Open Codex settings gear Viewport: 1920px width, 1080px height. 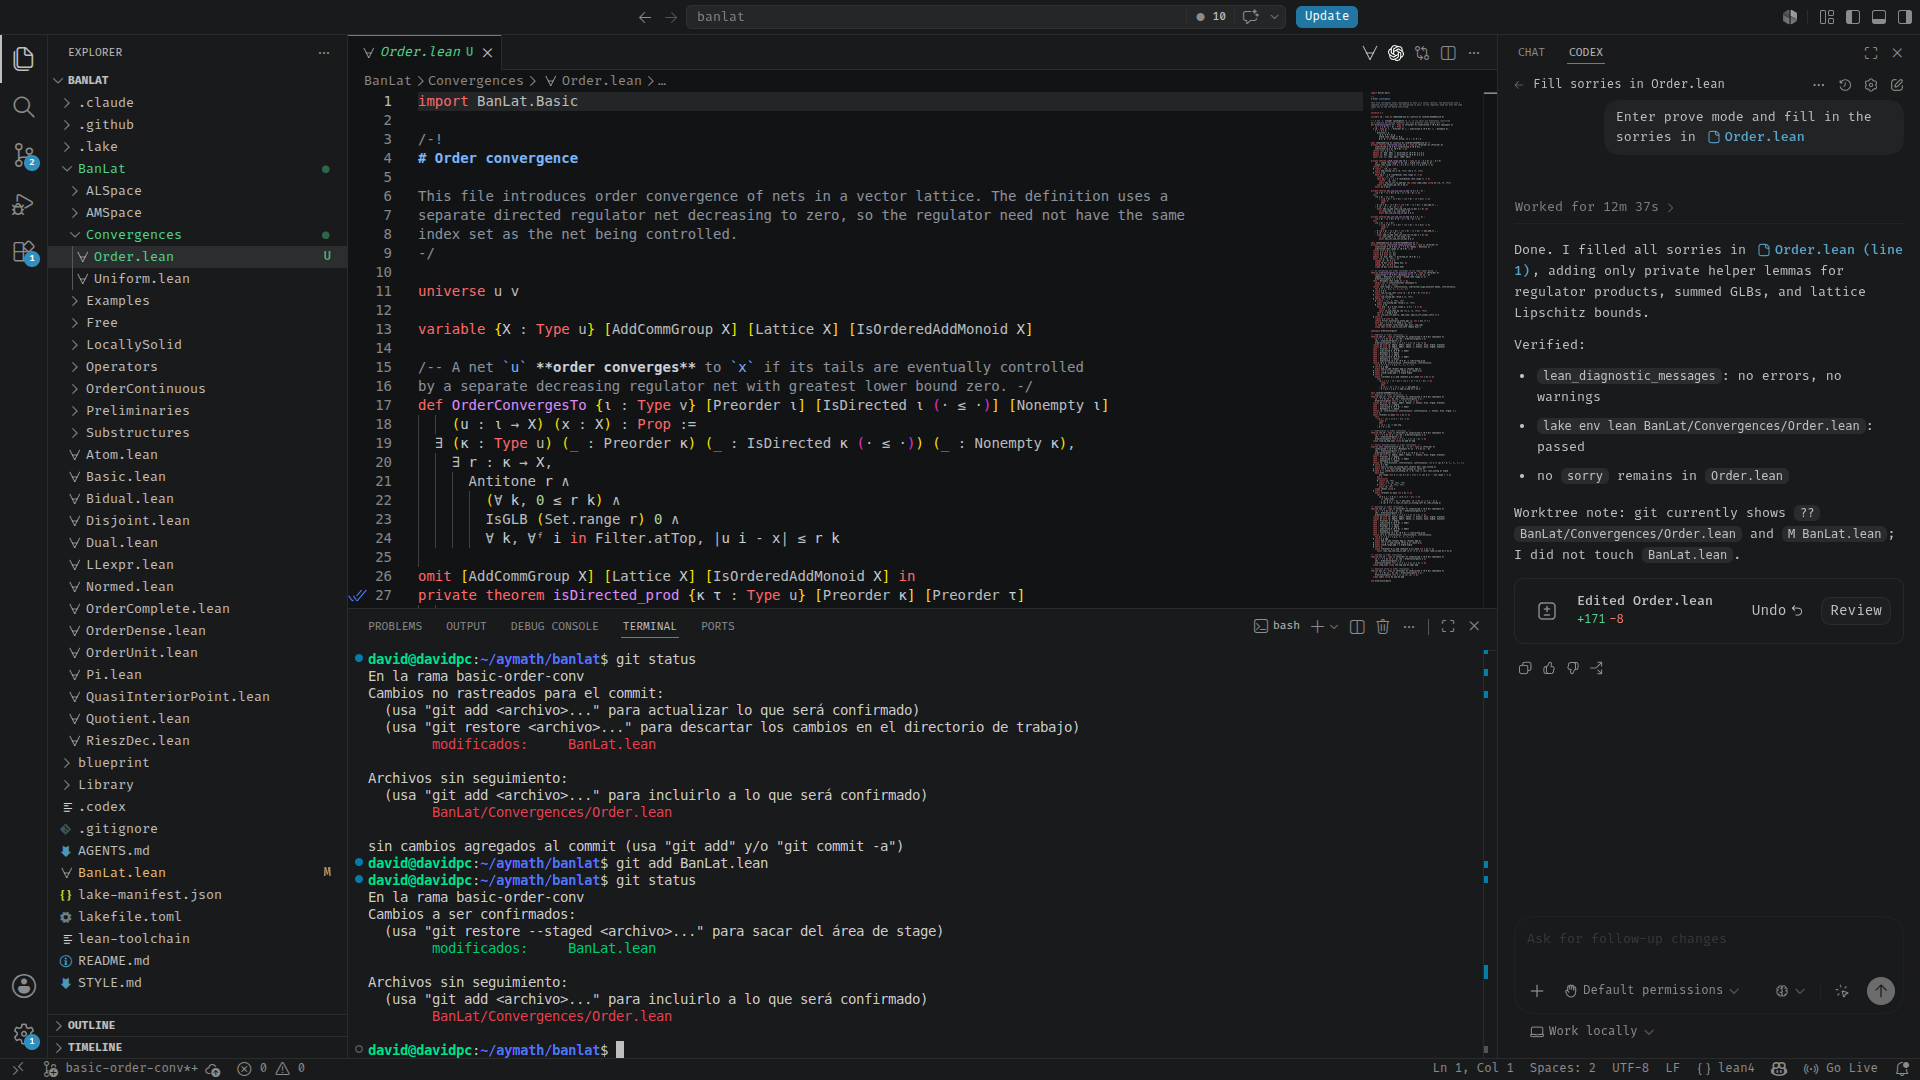click(x=1871, y=85)
